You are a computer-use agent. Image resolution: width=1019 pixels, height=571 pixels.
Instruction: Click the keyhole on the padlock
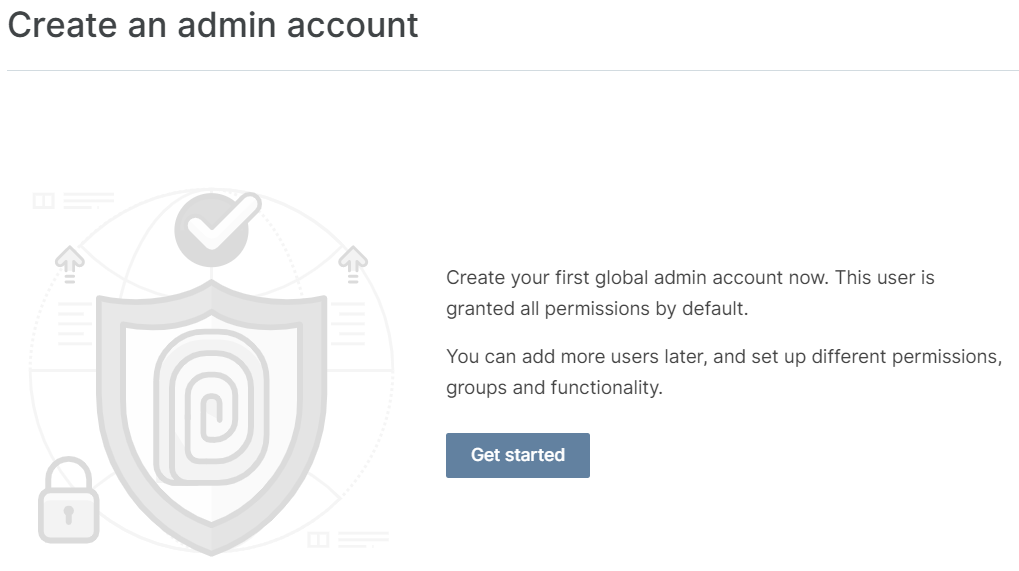coord(68,514)
